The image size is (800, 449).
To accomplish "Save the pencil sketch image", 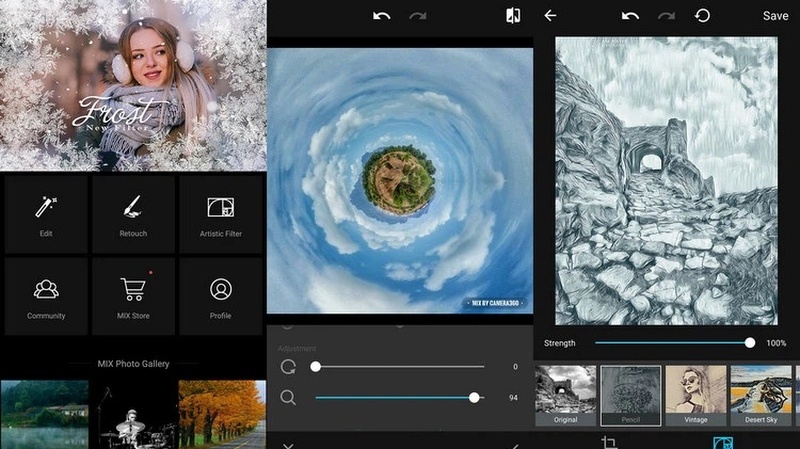I will pyautogui.click(x=776, y=16).
